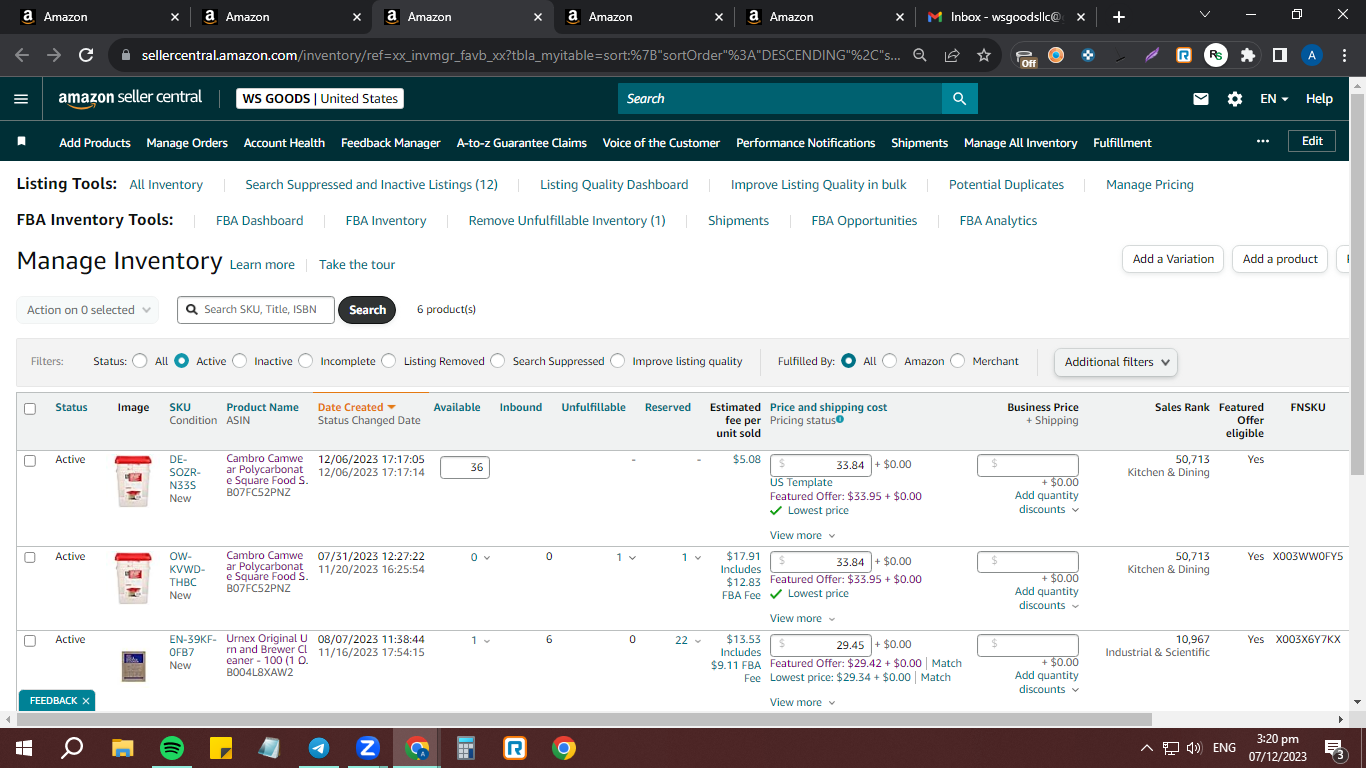Select the Inactive status filter
Screen dimensions: 1366x768
(240, 361)
